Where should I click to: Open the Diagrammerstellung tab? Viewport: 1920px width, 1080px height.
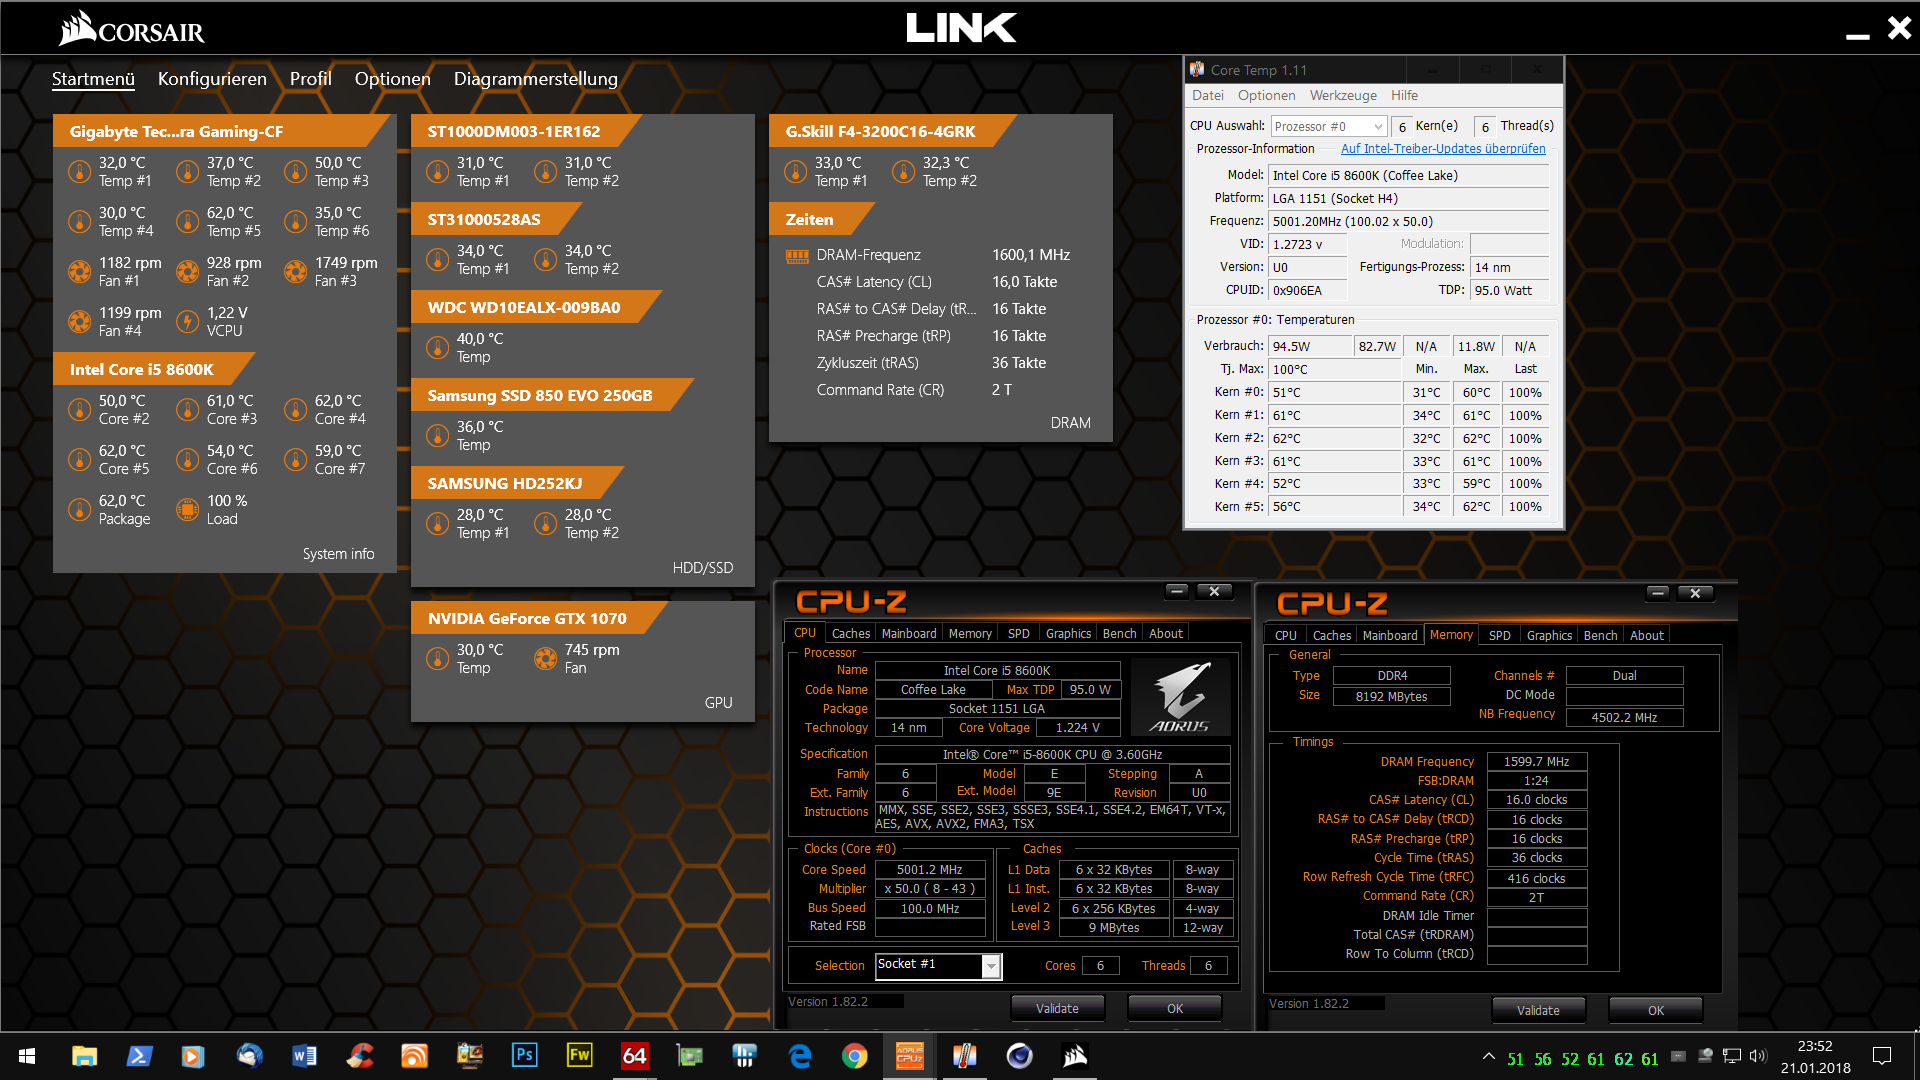click(x=535, y=79)
